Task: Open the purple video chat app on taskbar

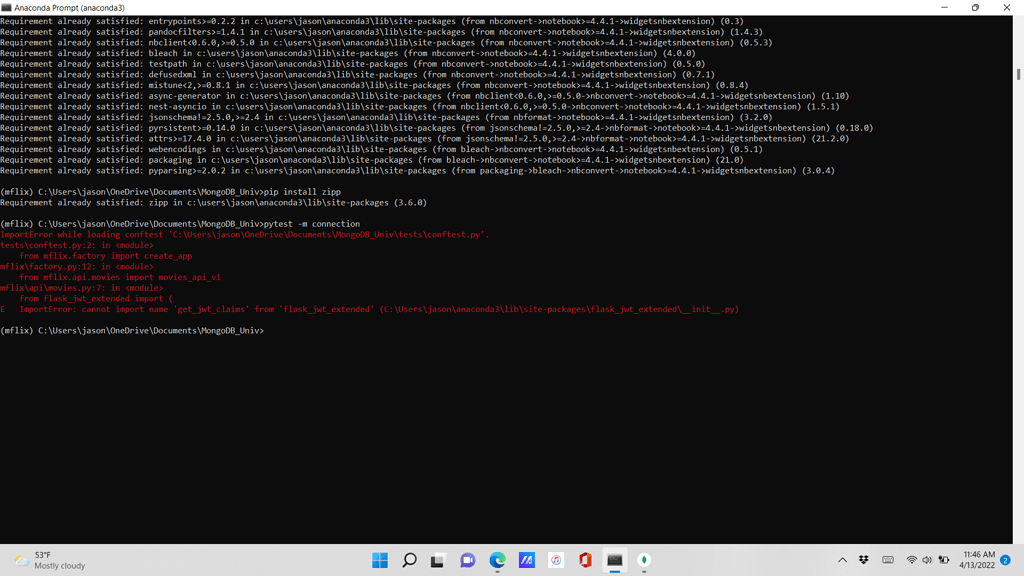Action: (x=466, y=560)
